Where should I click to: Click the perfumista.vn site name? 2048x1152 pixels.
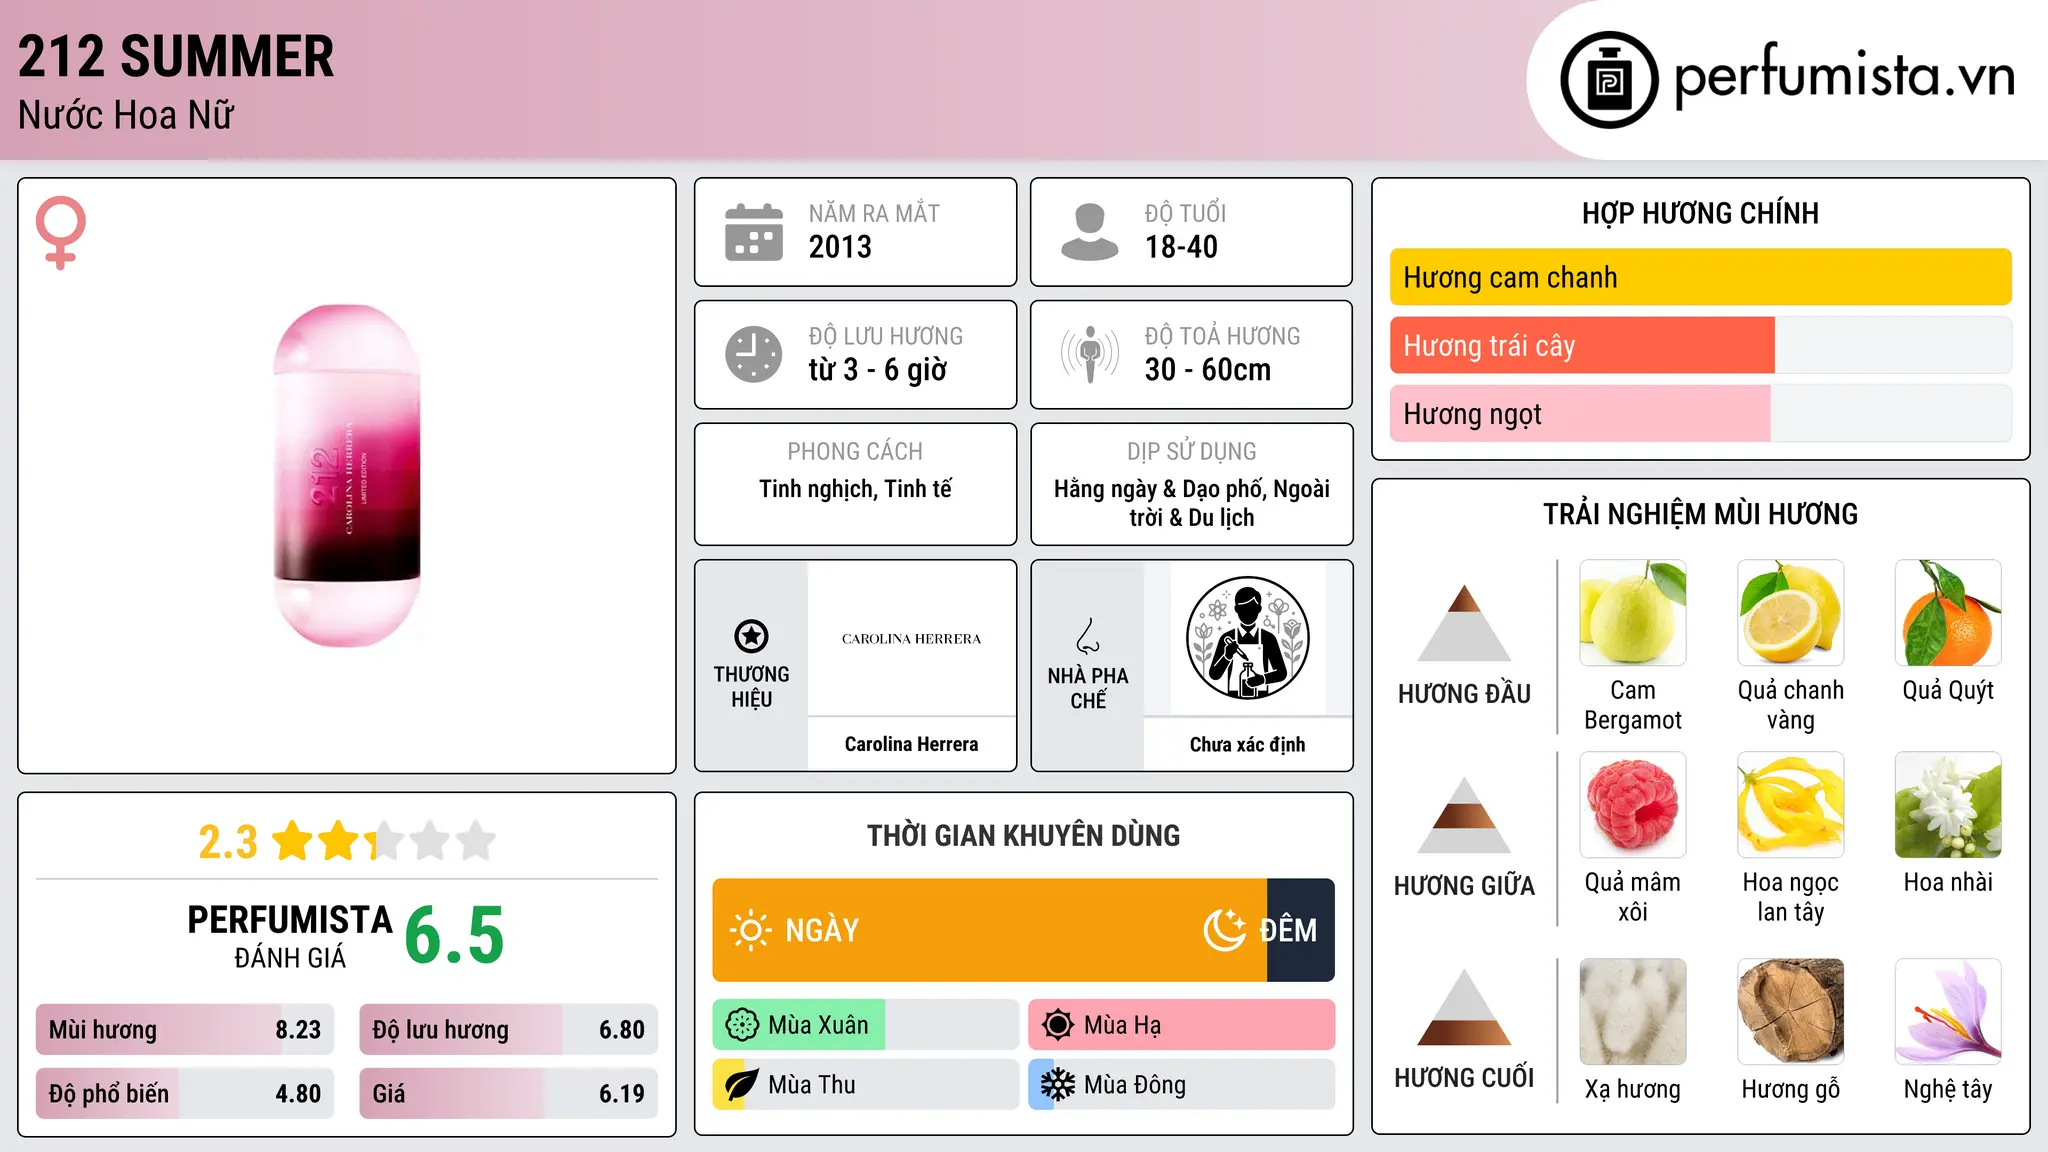tap(1845, 76)
